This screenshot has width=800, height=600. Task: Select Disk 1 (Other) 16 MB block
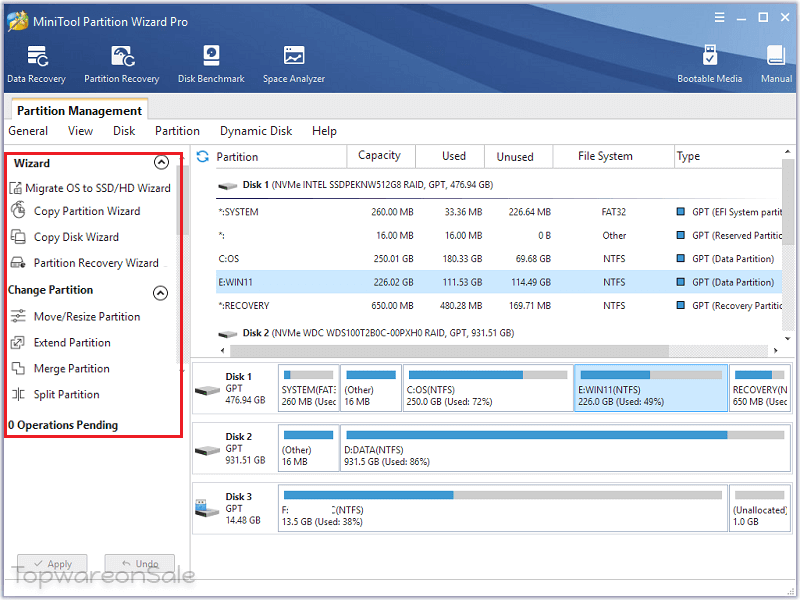(x=371, y=388)
